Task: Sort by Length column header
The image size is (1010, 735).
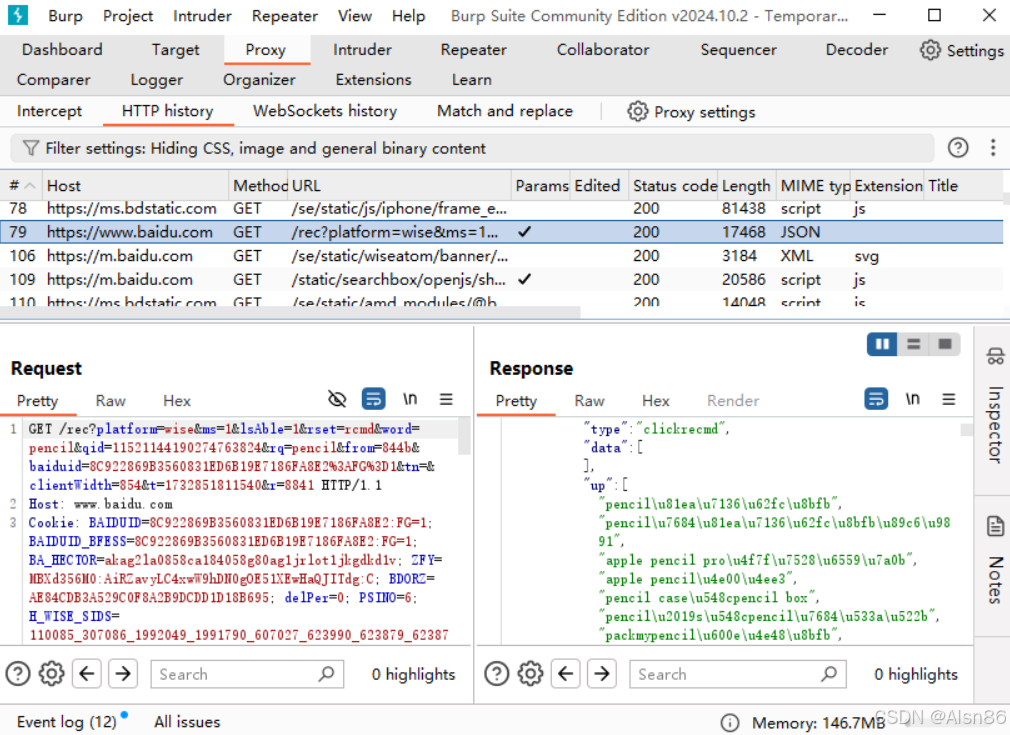Action: point(746,186)
